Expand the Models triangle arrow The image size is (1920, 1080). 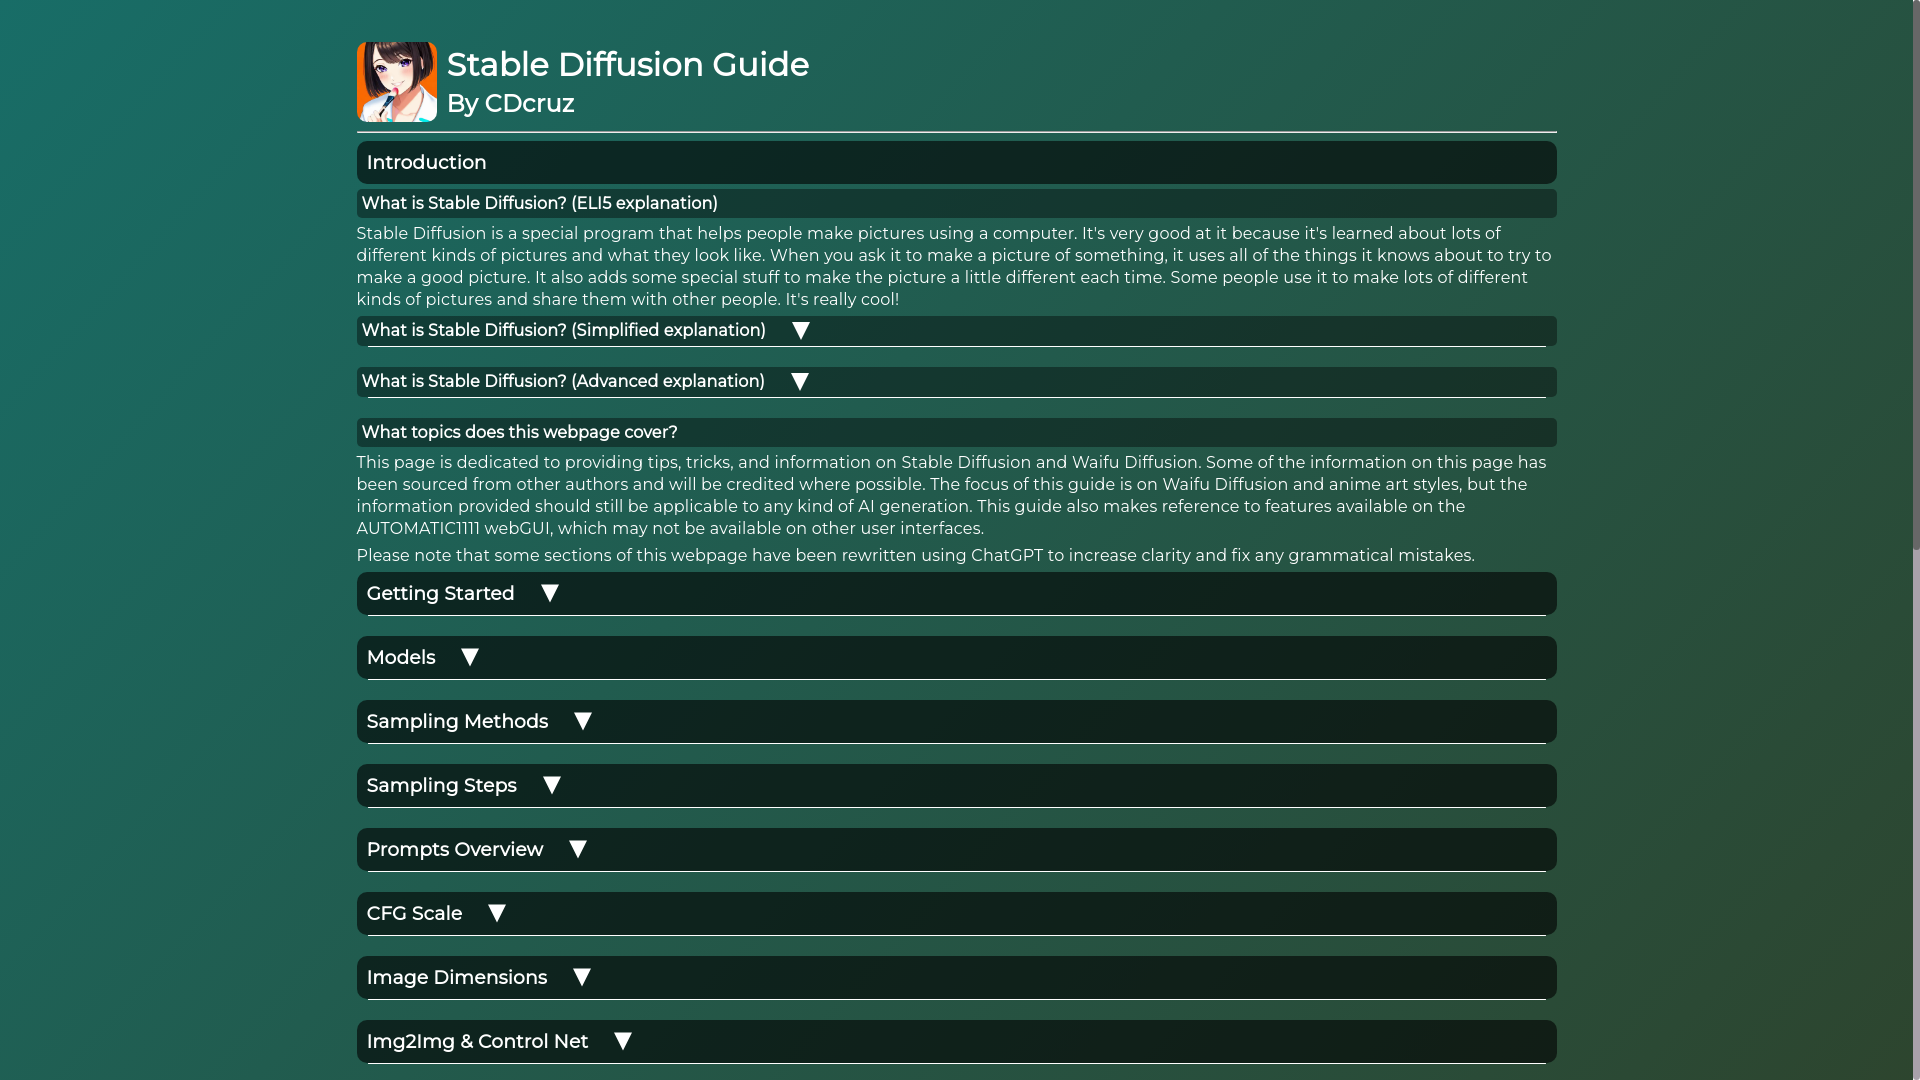[x=469, y=657]
